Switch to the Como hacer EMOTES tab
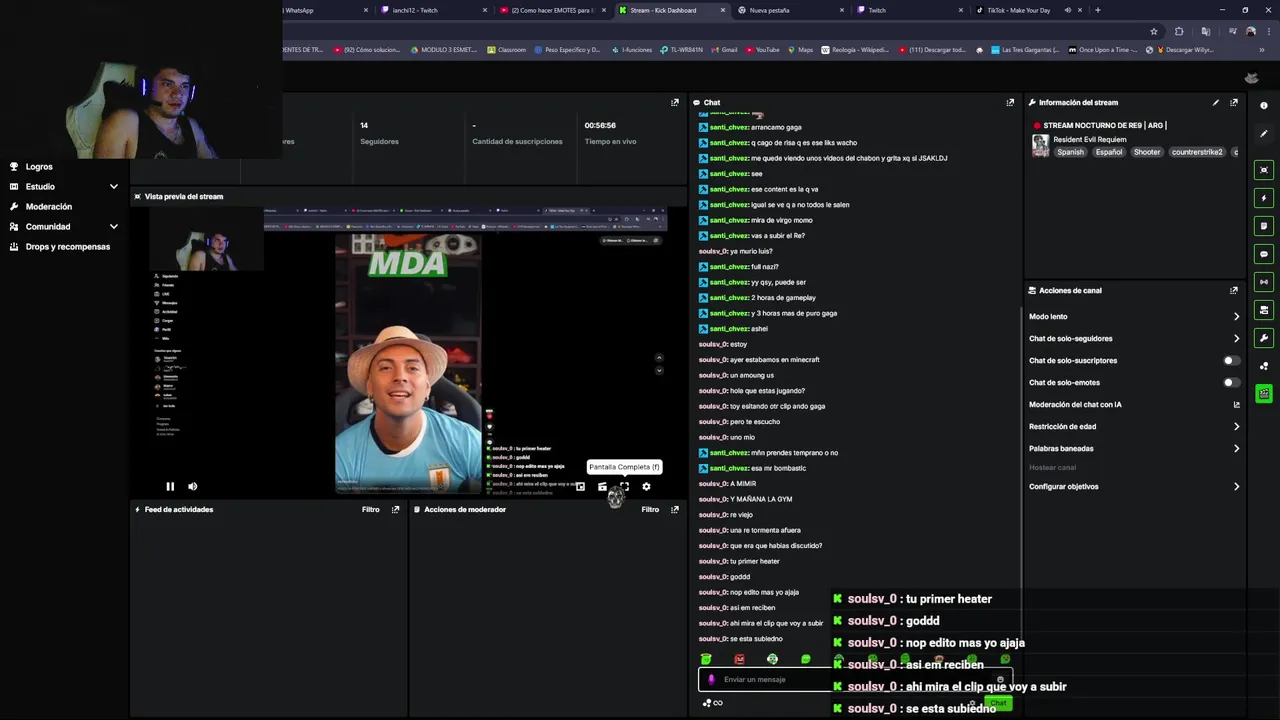The image size is (1280, 720). tap(552, 10)
